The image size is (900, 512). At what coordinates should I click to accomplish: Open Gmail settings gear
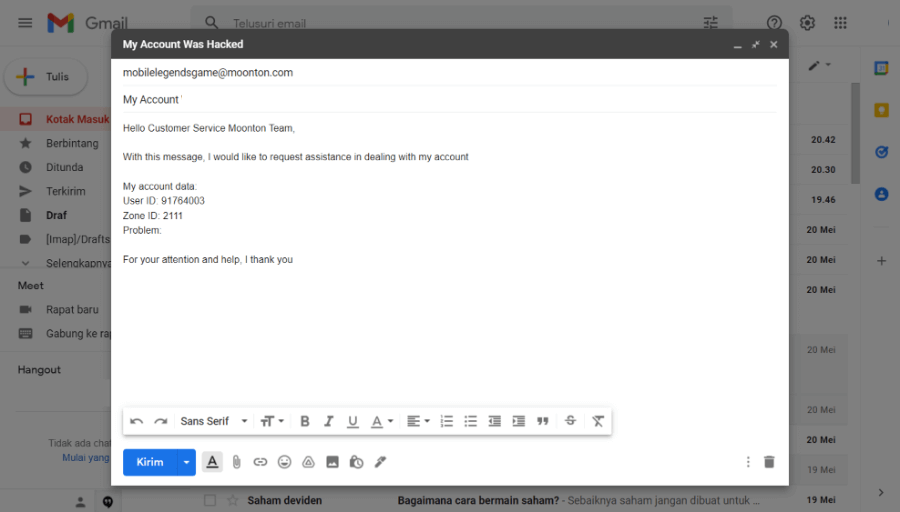[808, 23]
